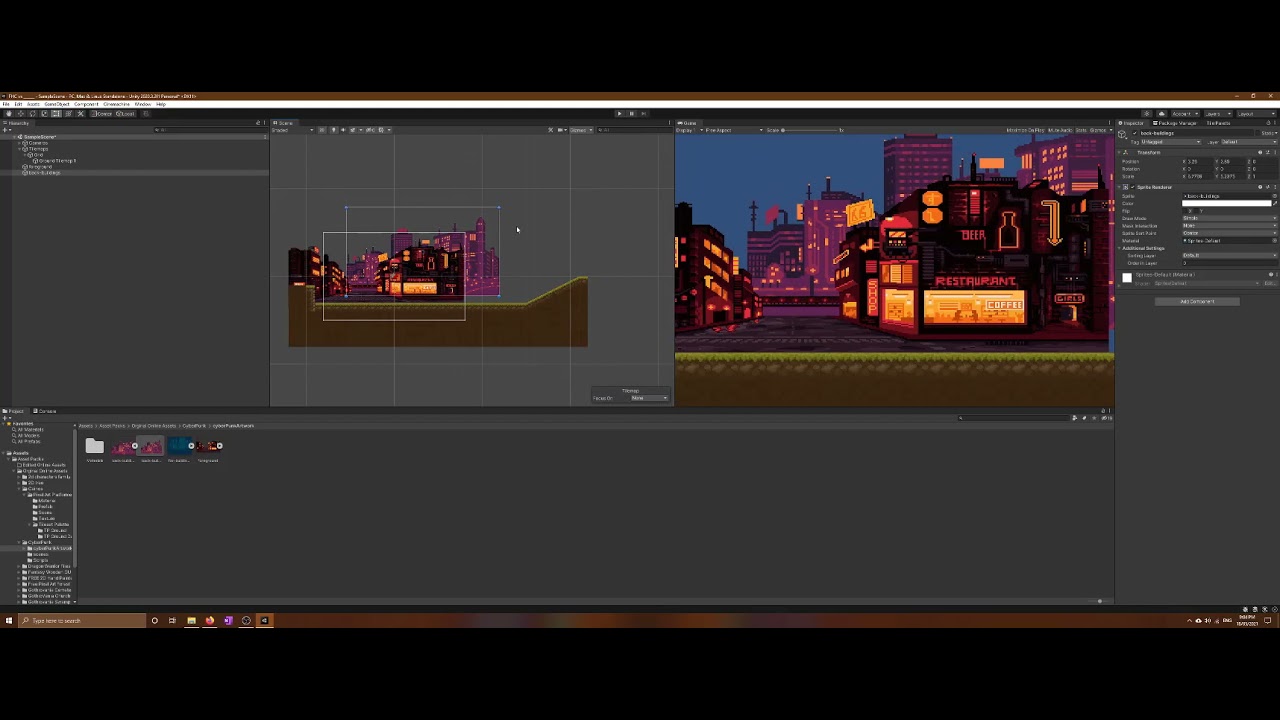Select the Rect transform tool
This screenshot has height=720, width=1280.
(x=57, y=113)
